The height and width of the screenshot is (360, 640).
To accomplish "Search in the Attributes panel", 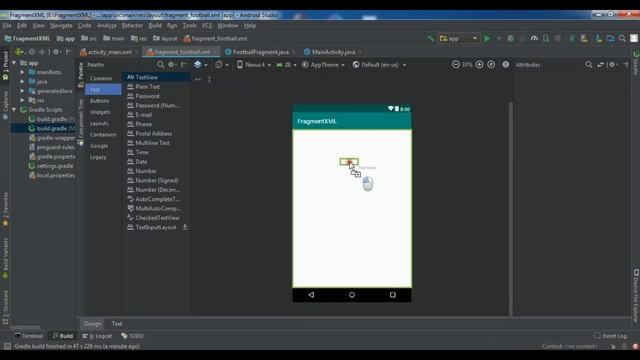I will (589, 64).
